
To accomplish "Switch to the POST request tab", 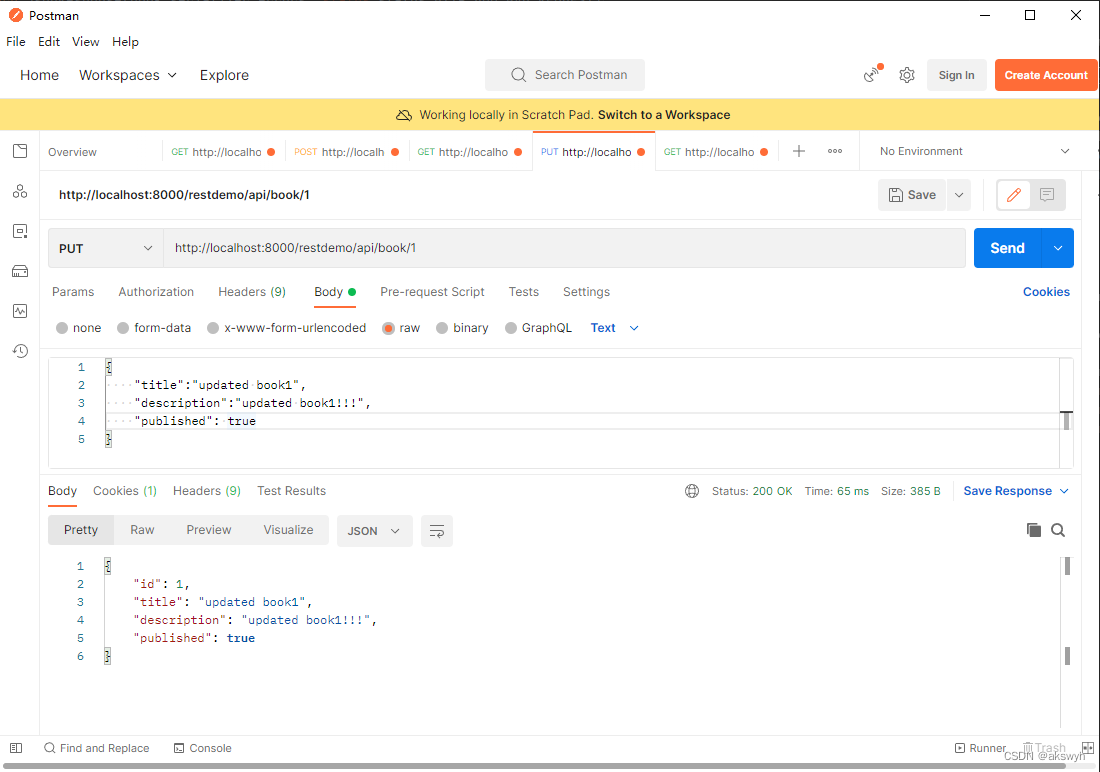I will [347, 152].
